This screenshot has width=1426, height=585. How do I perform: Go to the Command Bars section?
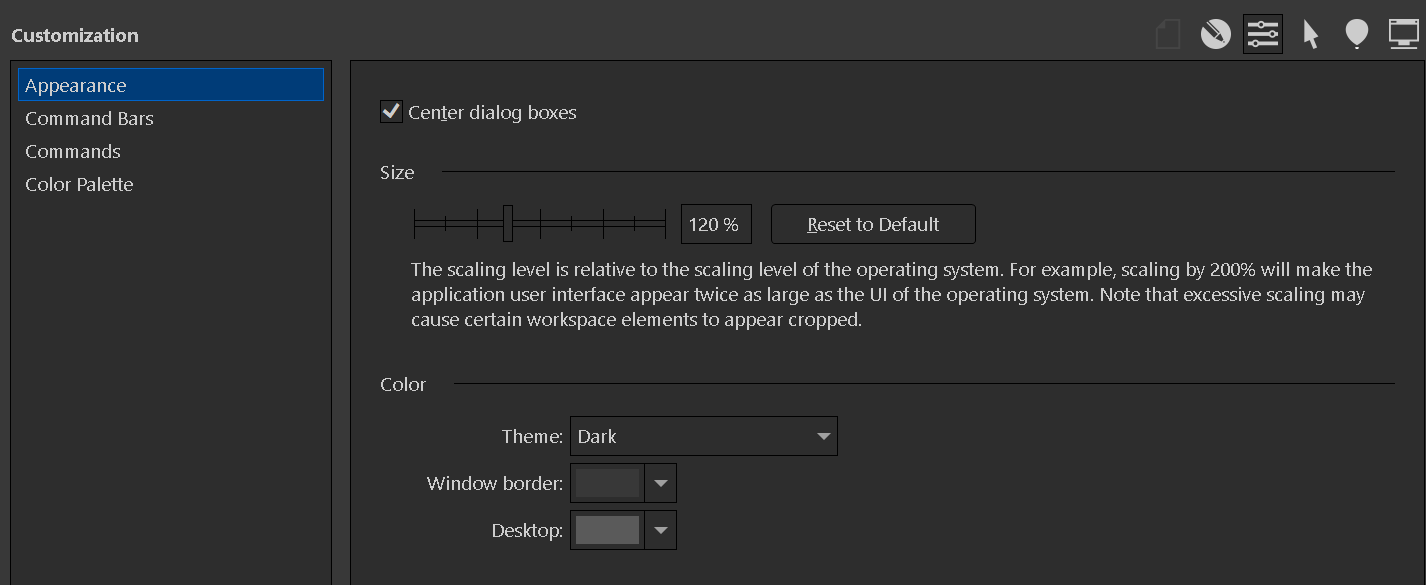pos(90,119)
